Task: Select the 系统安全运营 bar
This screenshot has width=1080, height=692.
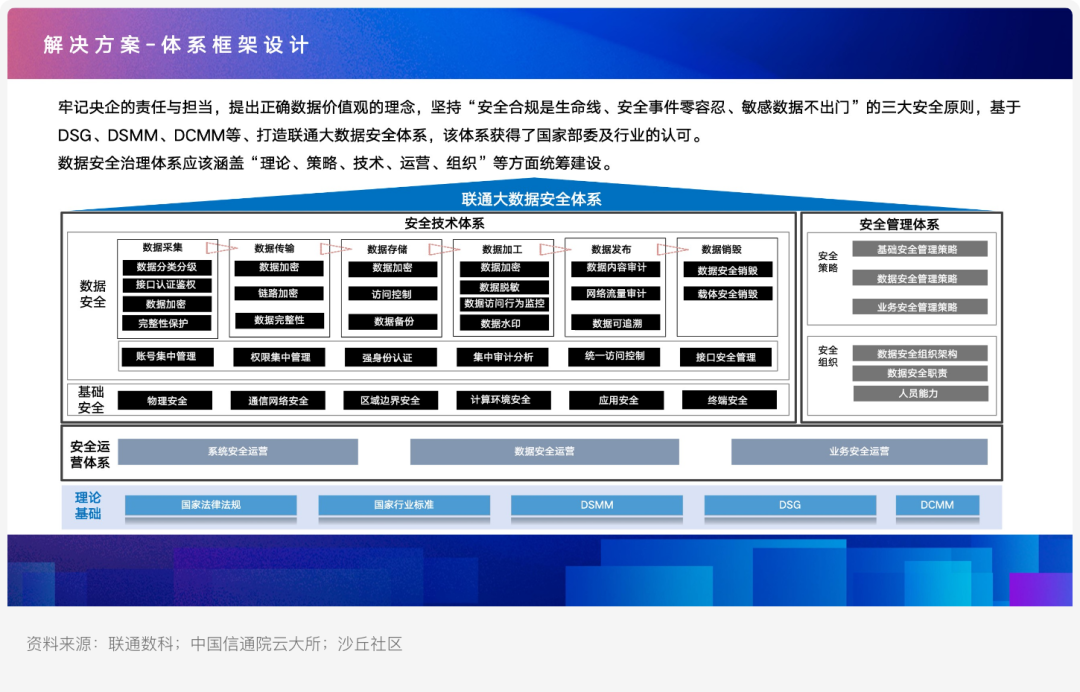Action: [238, 452]
